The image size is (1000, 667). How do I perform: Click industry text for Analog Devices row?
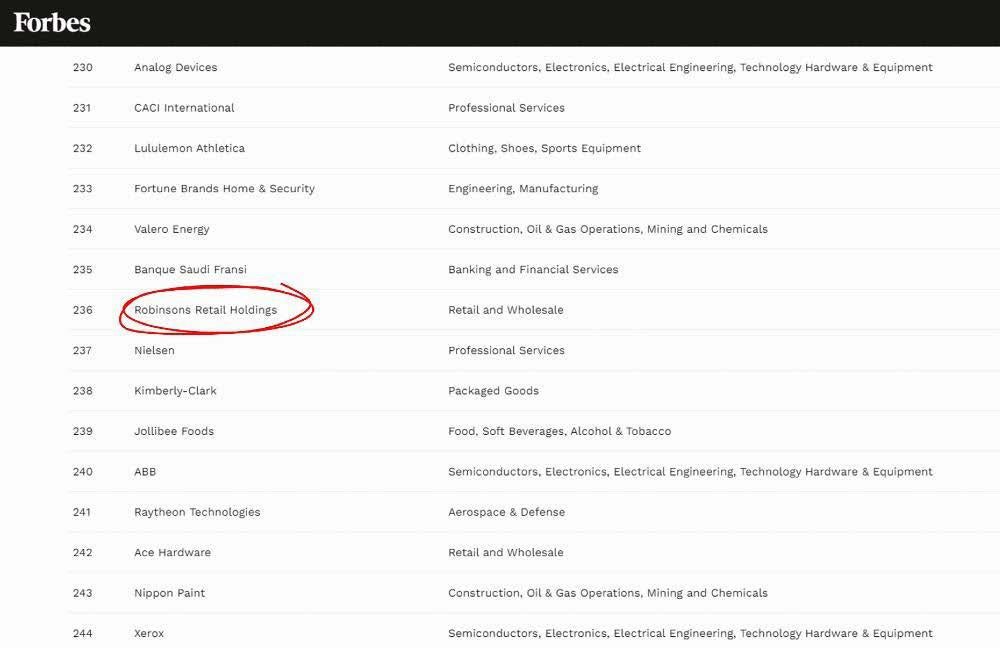690,68
